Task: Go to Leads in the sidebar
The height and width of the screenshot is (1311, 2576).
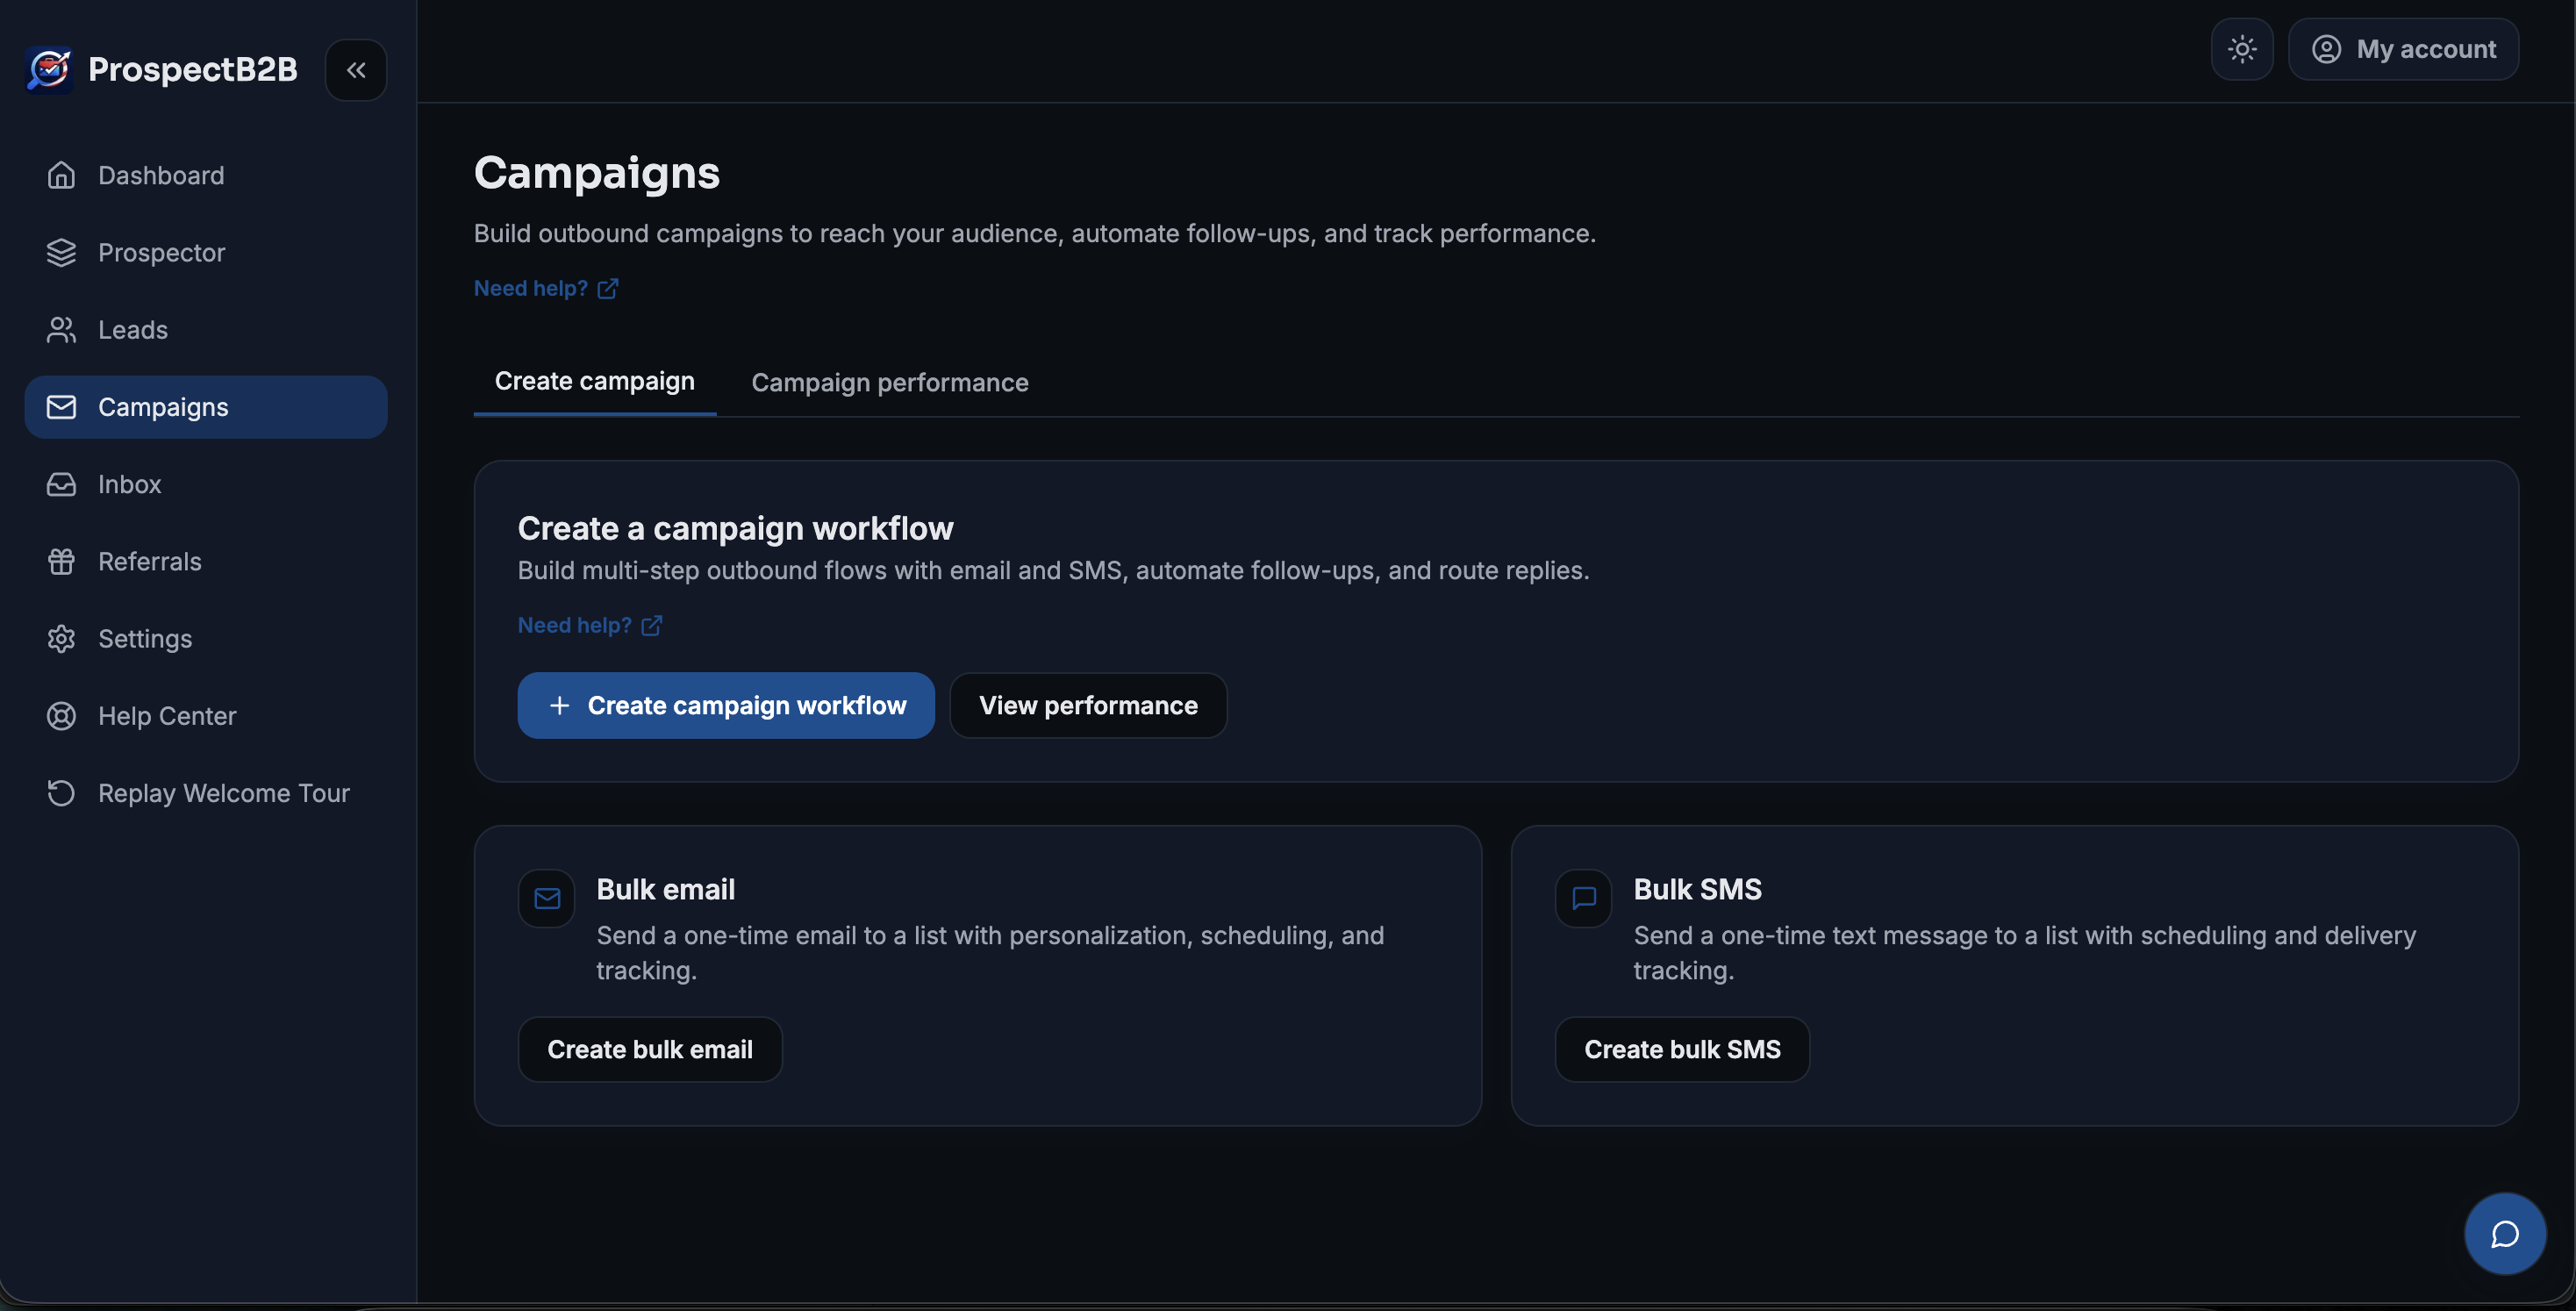Action: coord(132,330)
